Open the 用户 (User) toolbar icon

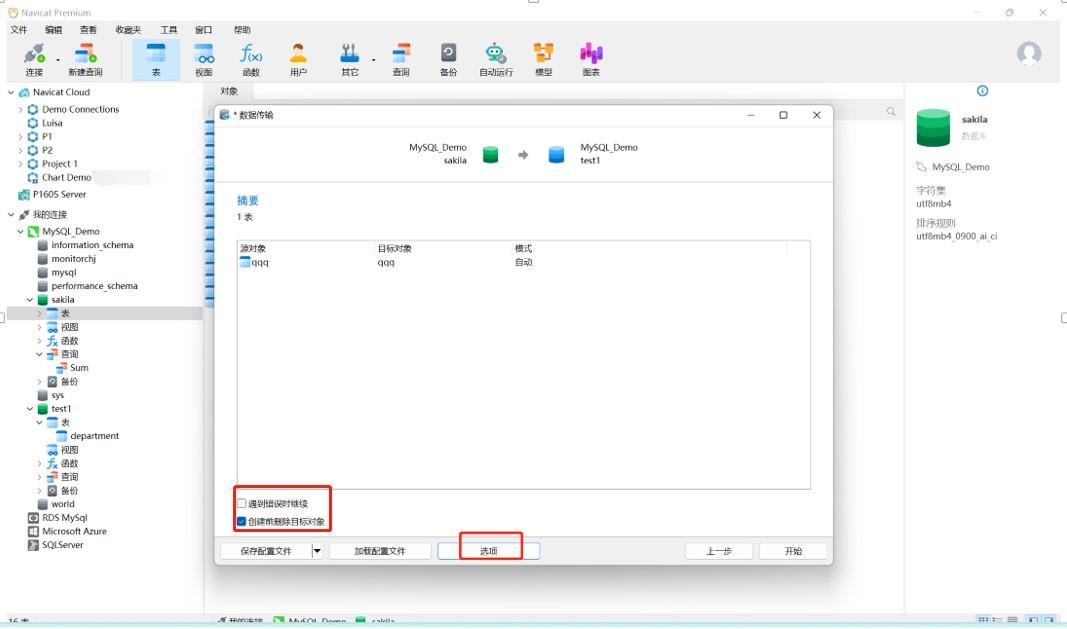click(298, 58)
